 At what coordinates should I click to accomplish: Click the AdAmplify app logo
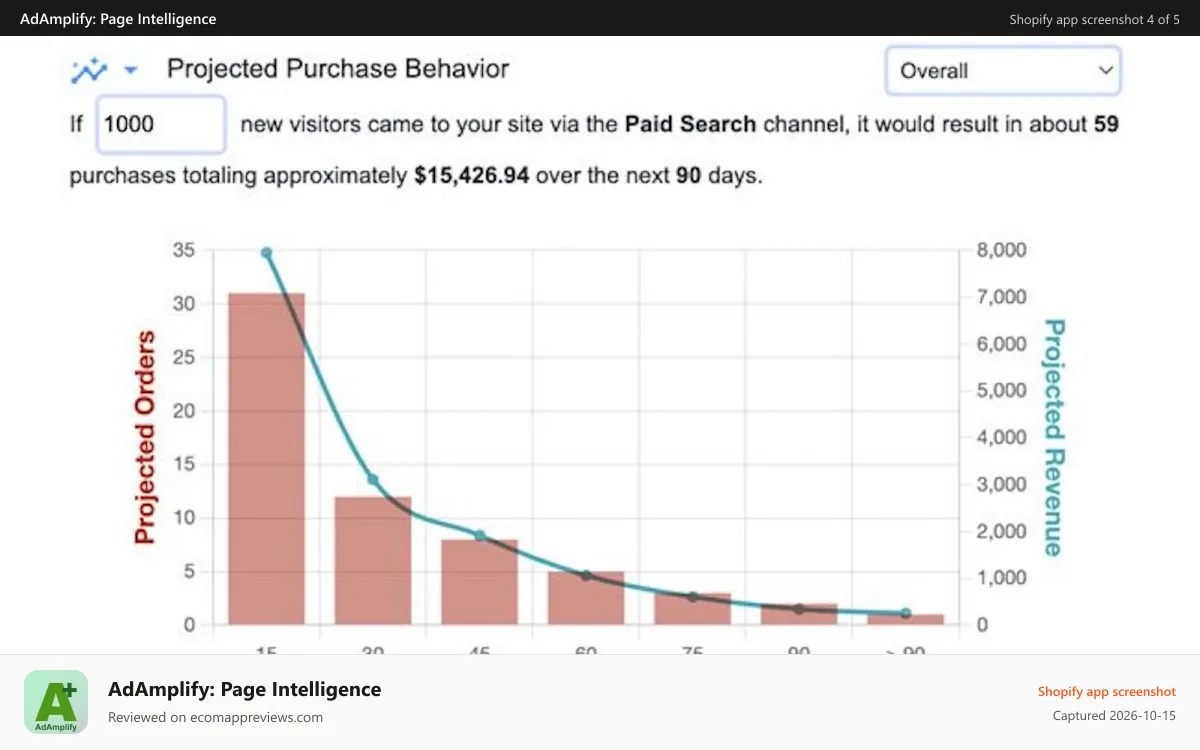(56, 702)
